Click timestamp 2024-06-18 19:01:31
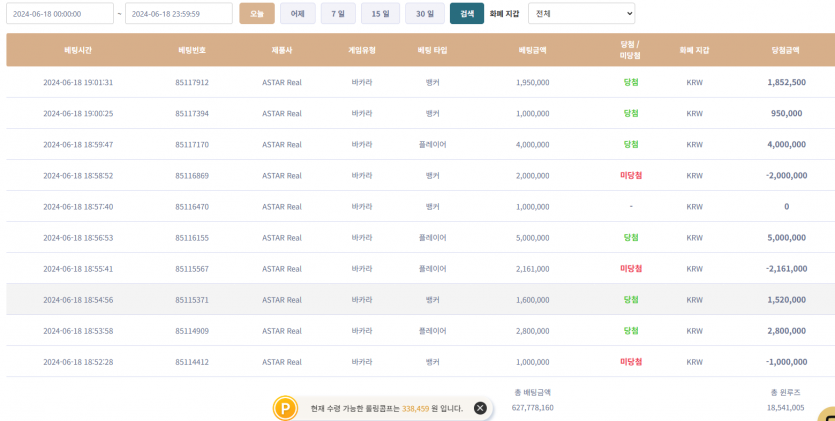 [78, 82]
